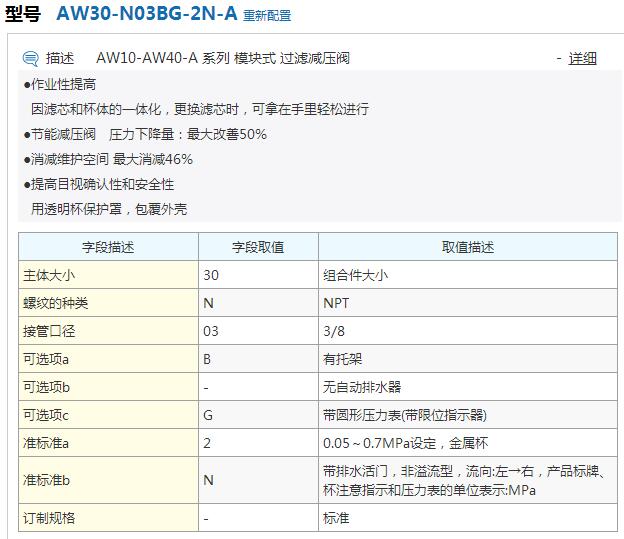Click the 可选项c row label
The width and height of the screenshot is (624, 539).
[x=108, y=415]
